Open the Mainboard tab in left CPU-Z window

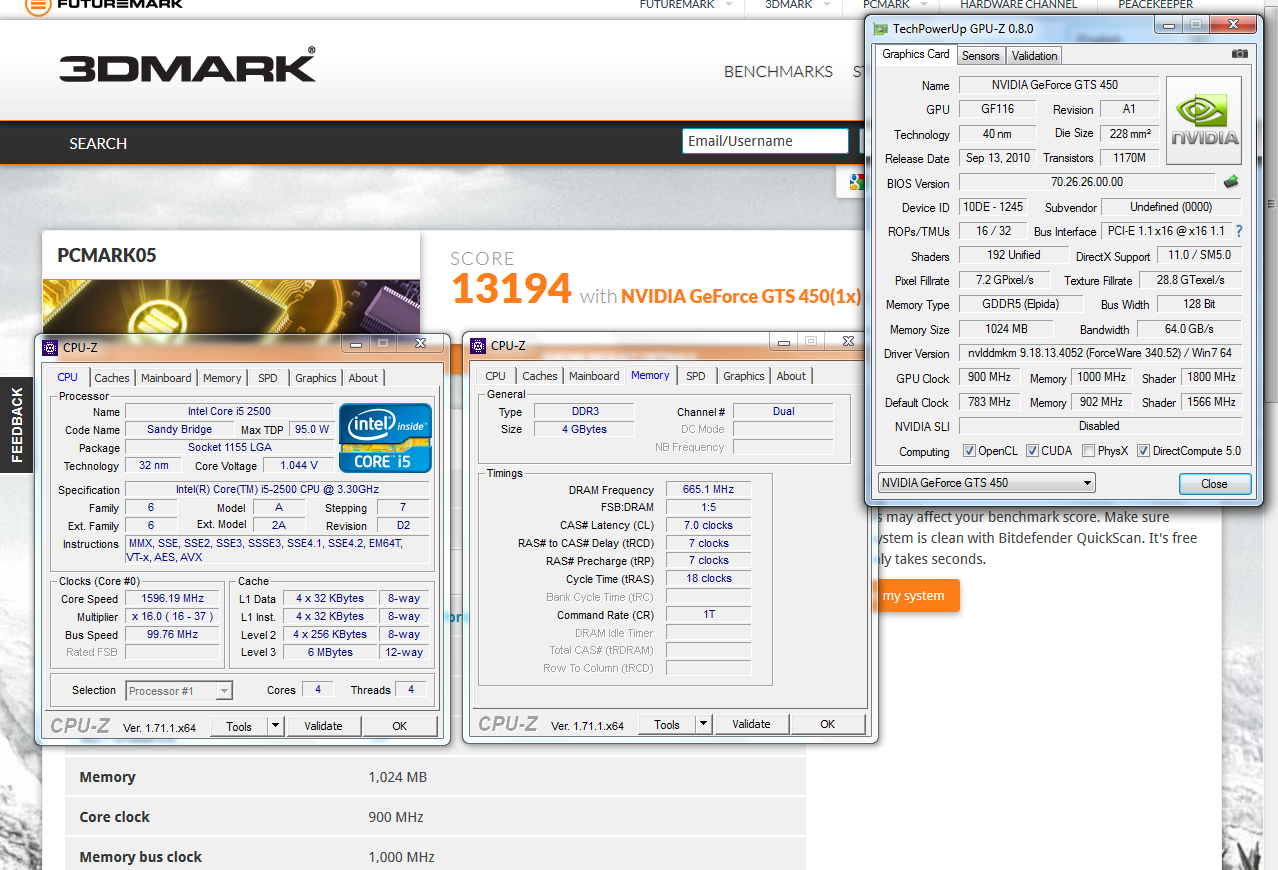[x=166, y=378]
